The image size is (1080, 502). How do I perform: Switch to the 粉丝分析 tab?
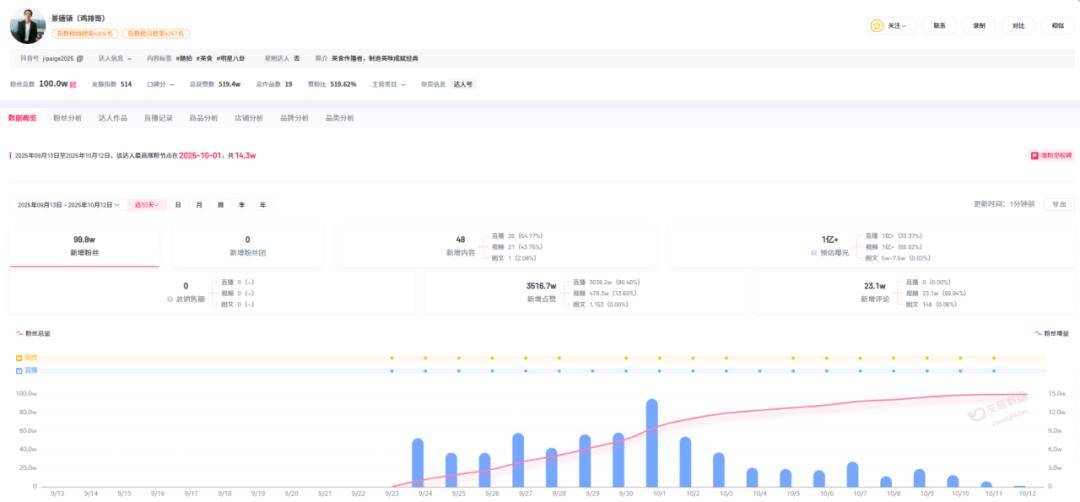(x=65, y=118)
